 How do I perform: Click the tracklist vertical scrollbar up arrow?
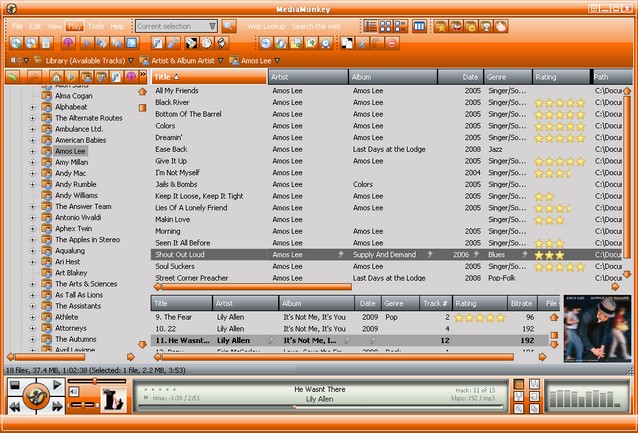(627, 91)
